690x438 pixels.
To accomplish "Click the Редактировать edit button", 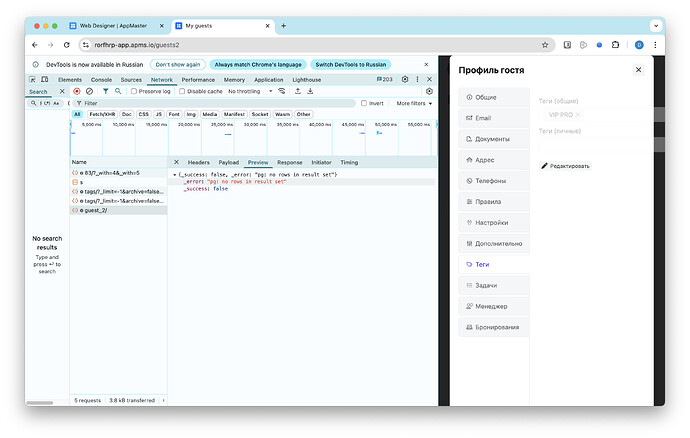I will [565, 166].
